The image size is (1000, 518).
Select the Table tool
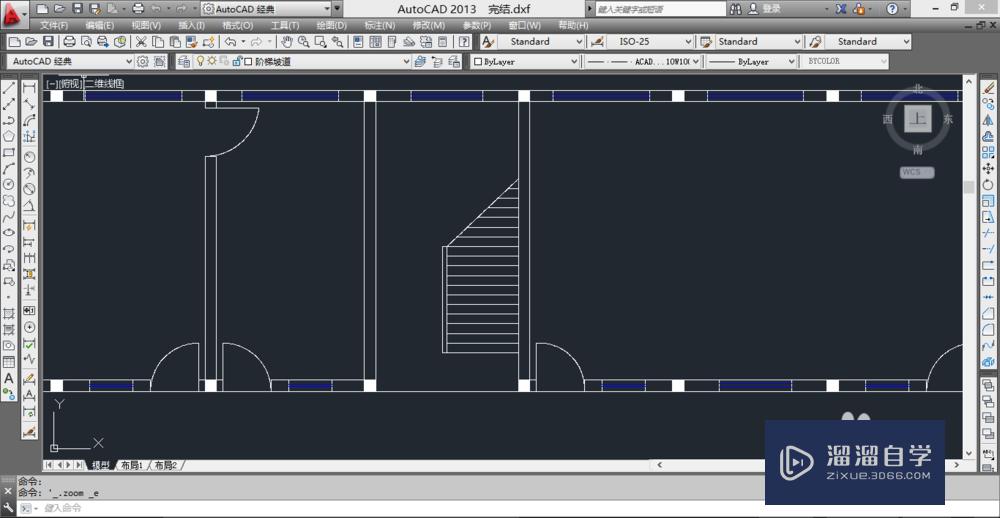pos(9,362)
